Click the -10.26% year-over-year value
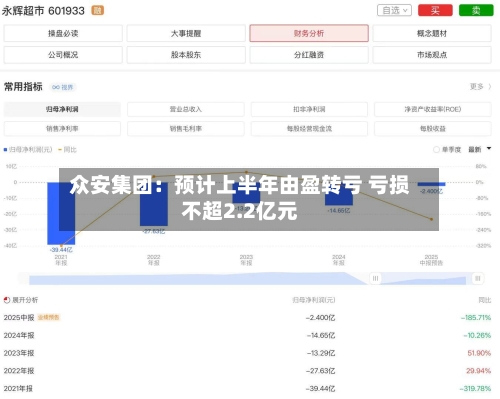Viewport: 500px width, 399px height. coord(477,335)
